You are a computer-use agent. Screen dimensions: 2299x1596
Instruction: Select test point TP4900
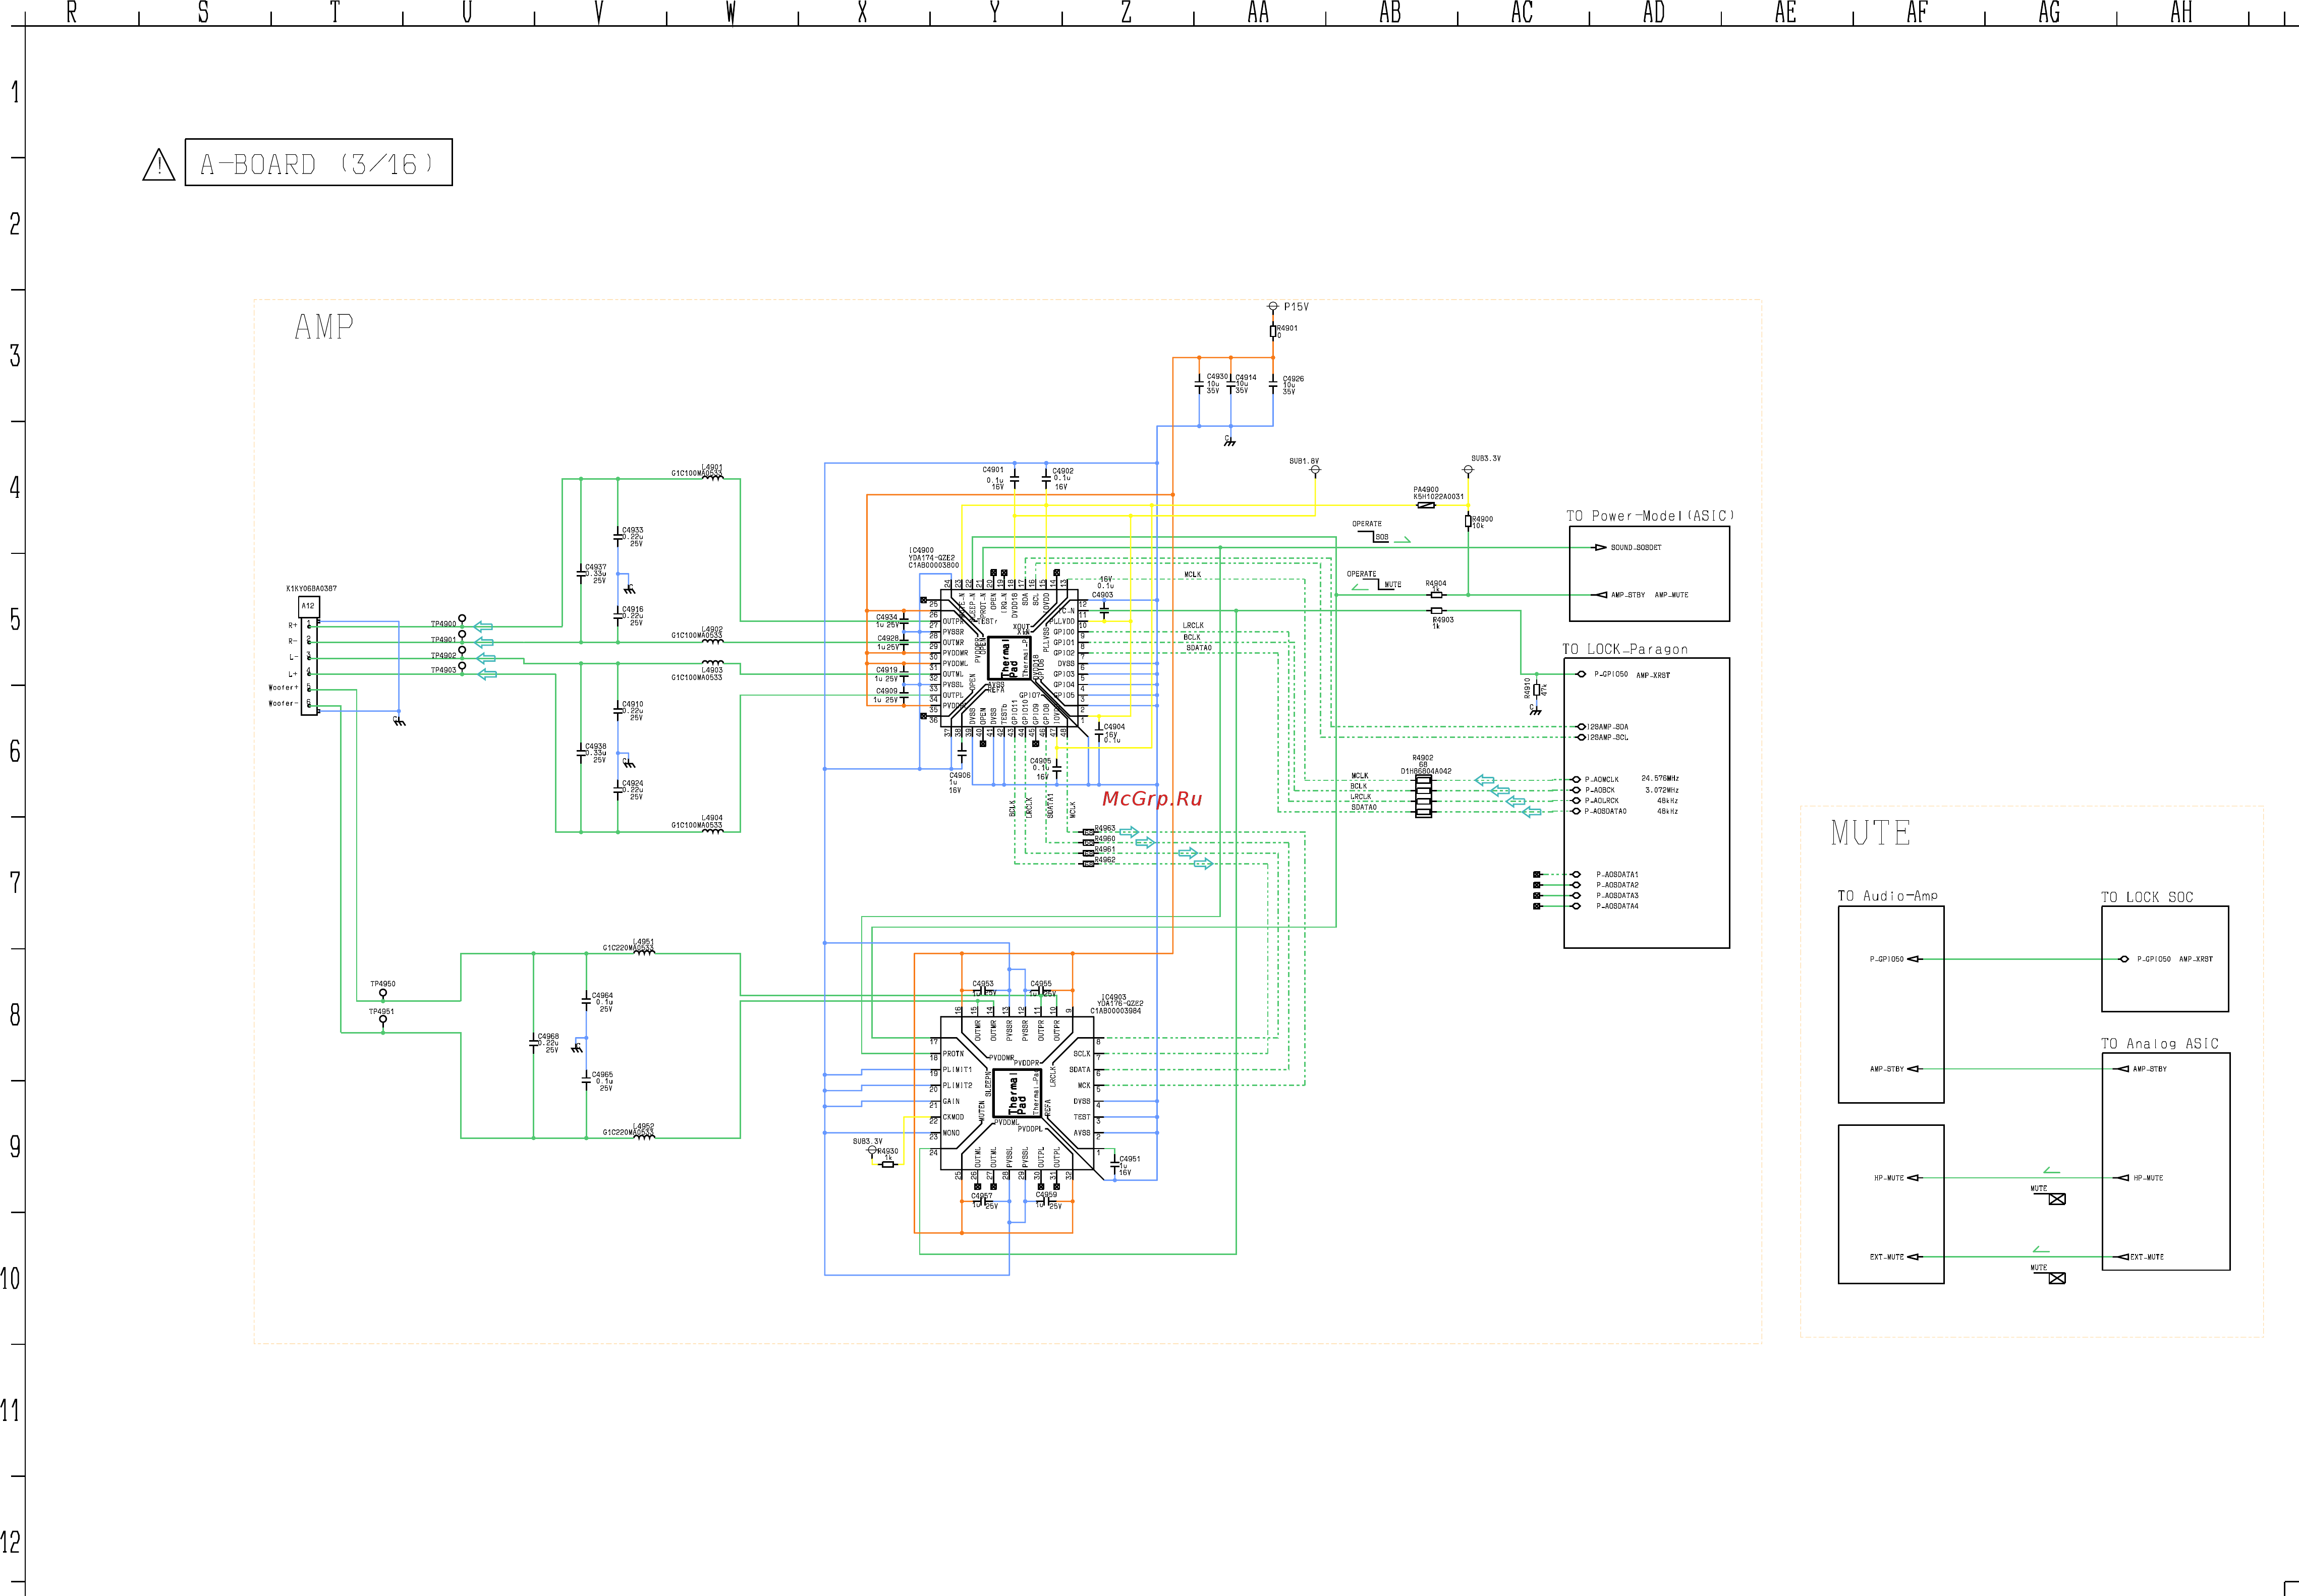pos(462,619)
